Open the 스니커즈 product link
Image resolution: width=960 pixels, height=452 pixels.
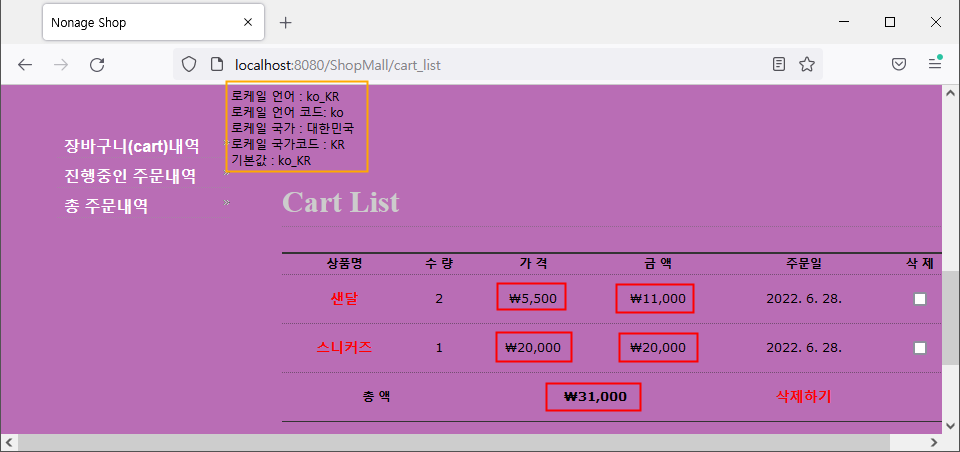click(x=344, y=348)
